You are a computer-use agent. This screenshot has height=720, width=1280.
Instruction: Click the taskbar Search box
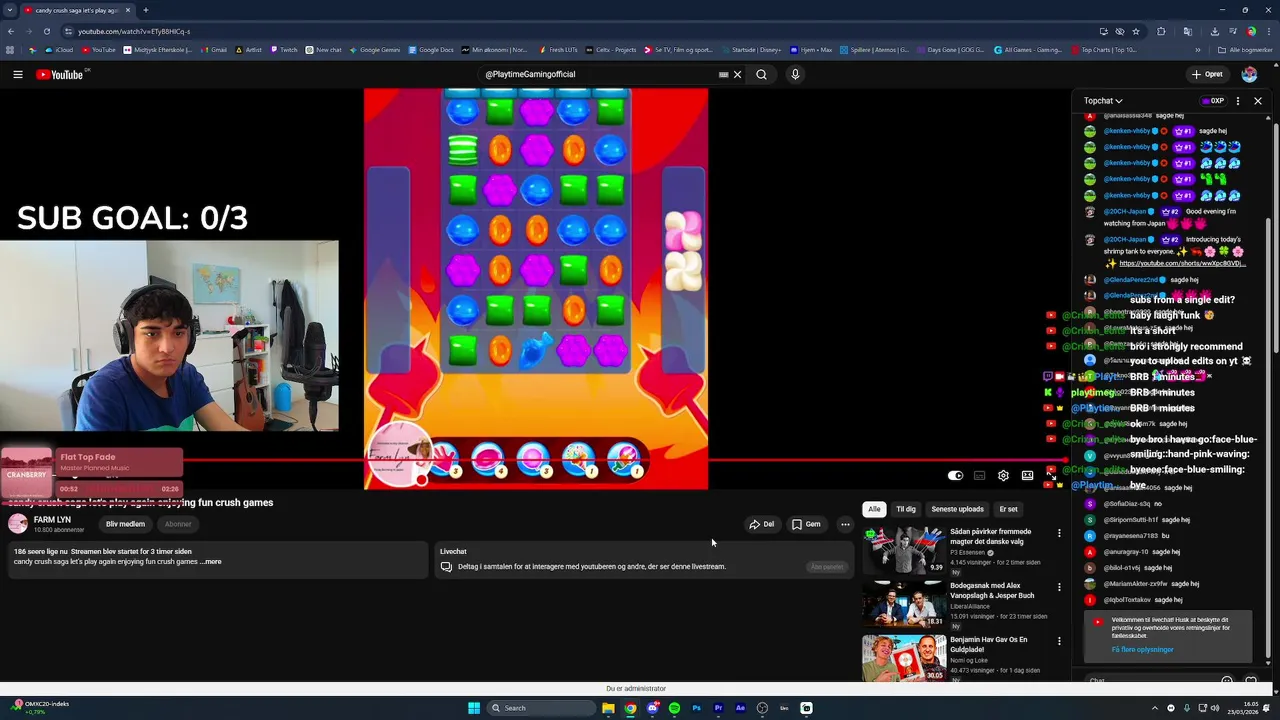[x=541, y=708]
